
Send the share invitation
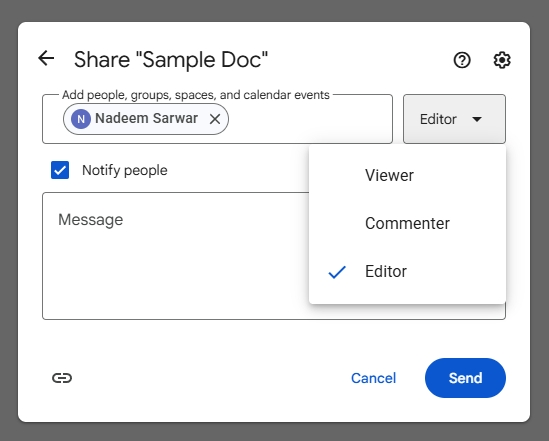[465, 378]
